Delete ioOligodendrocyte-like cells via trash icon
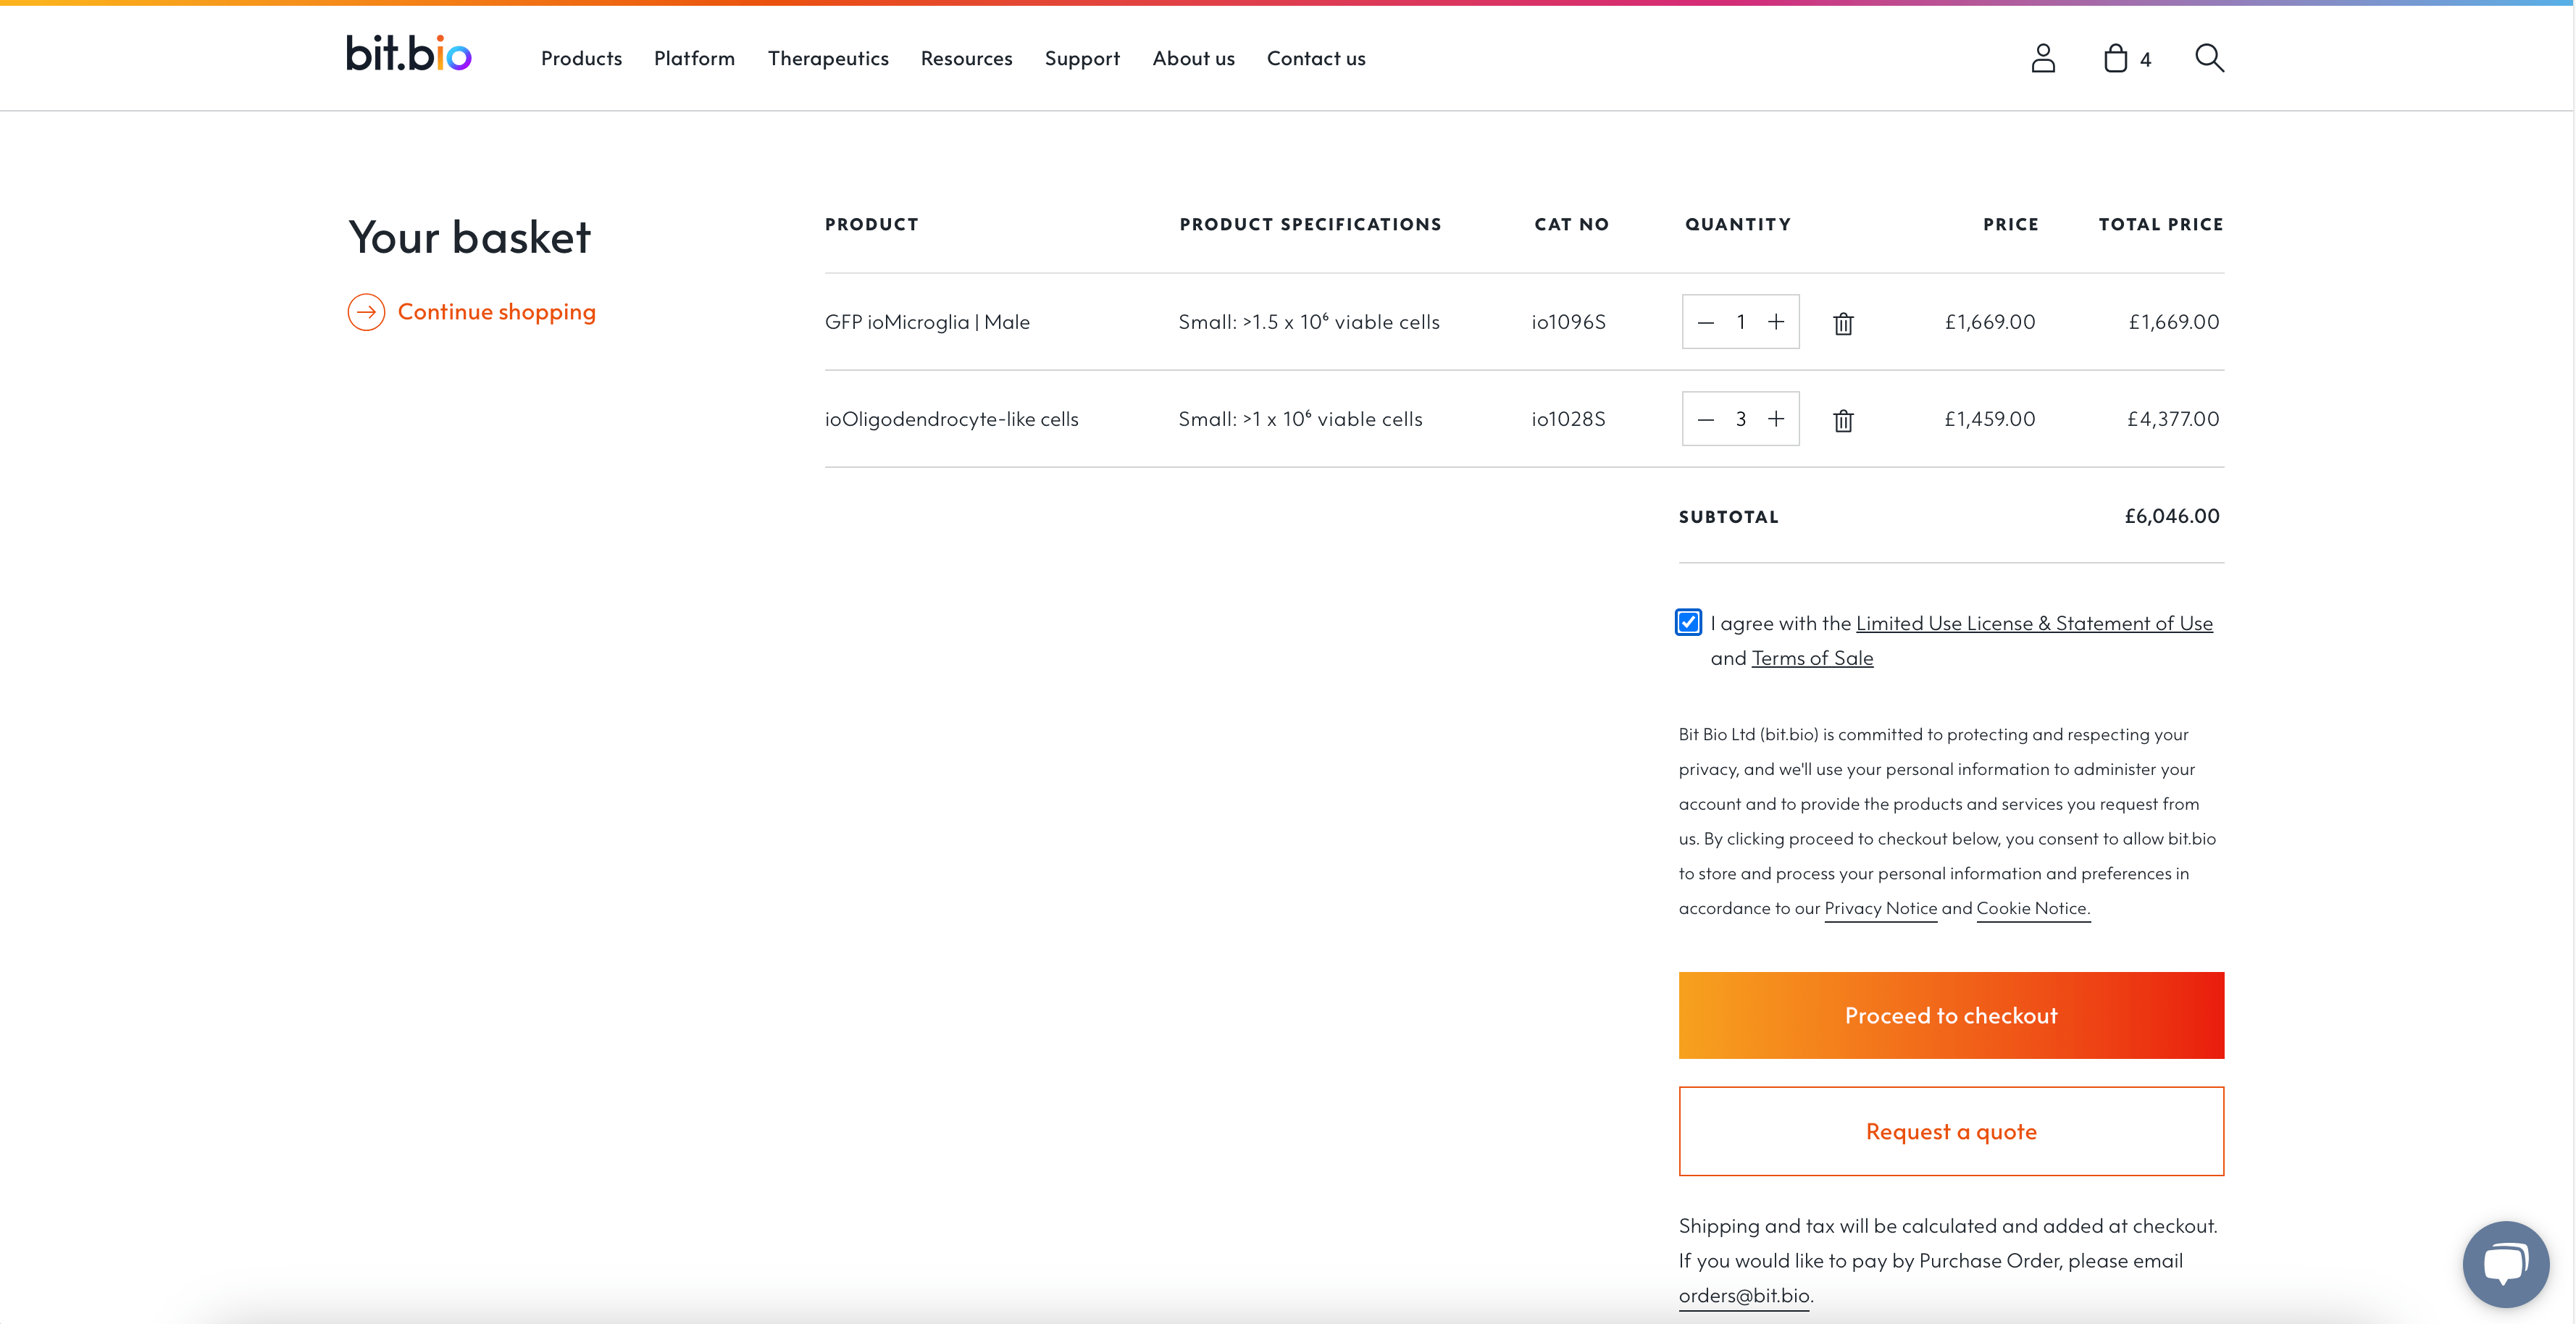Screen dimensions: 2576x1324 pos(1843,420)
